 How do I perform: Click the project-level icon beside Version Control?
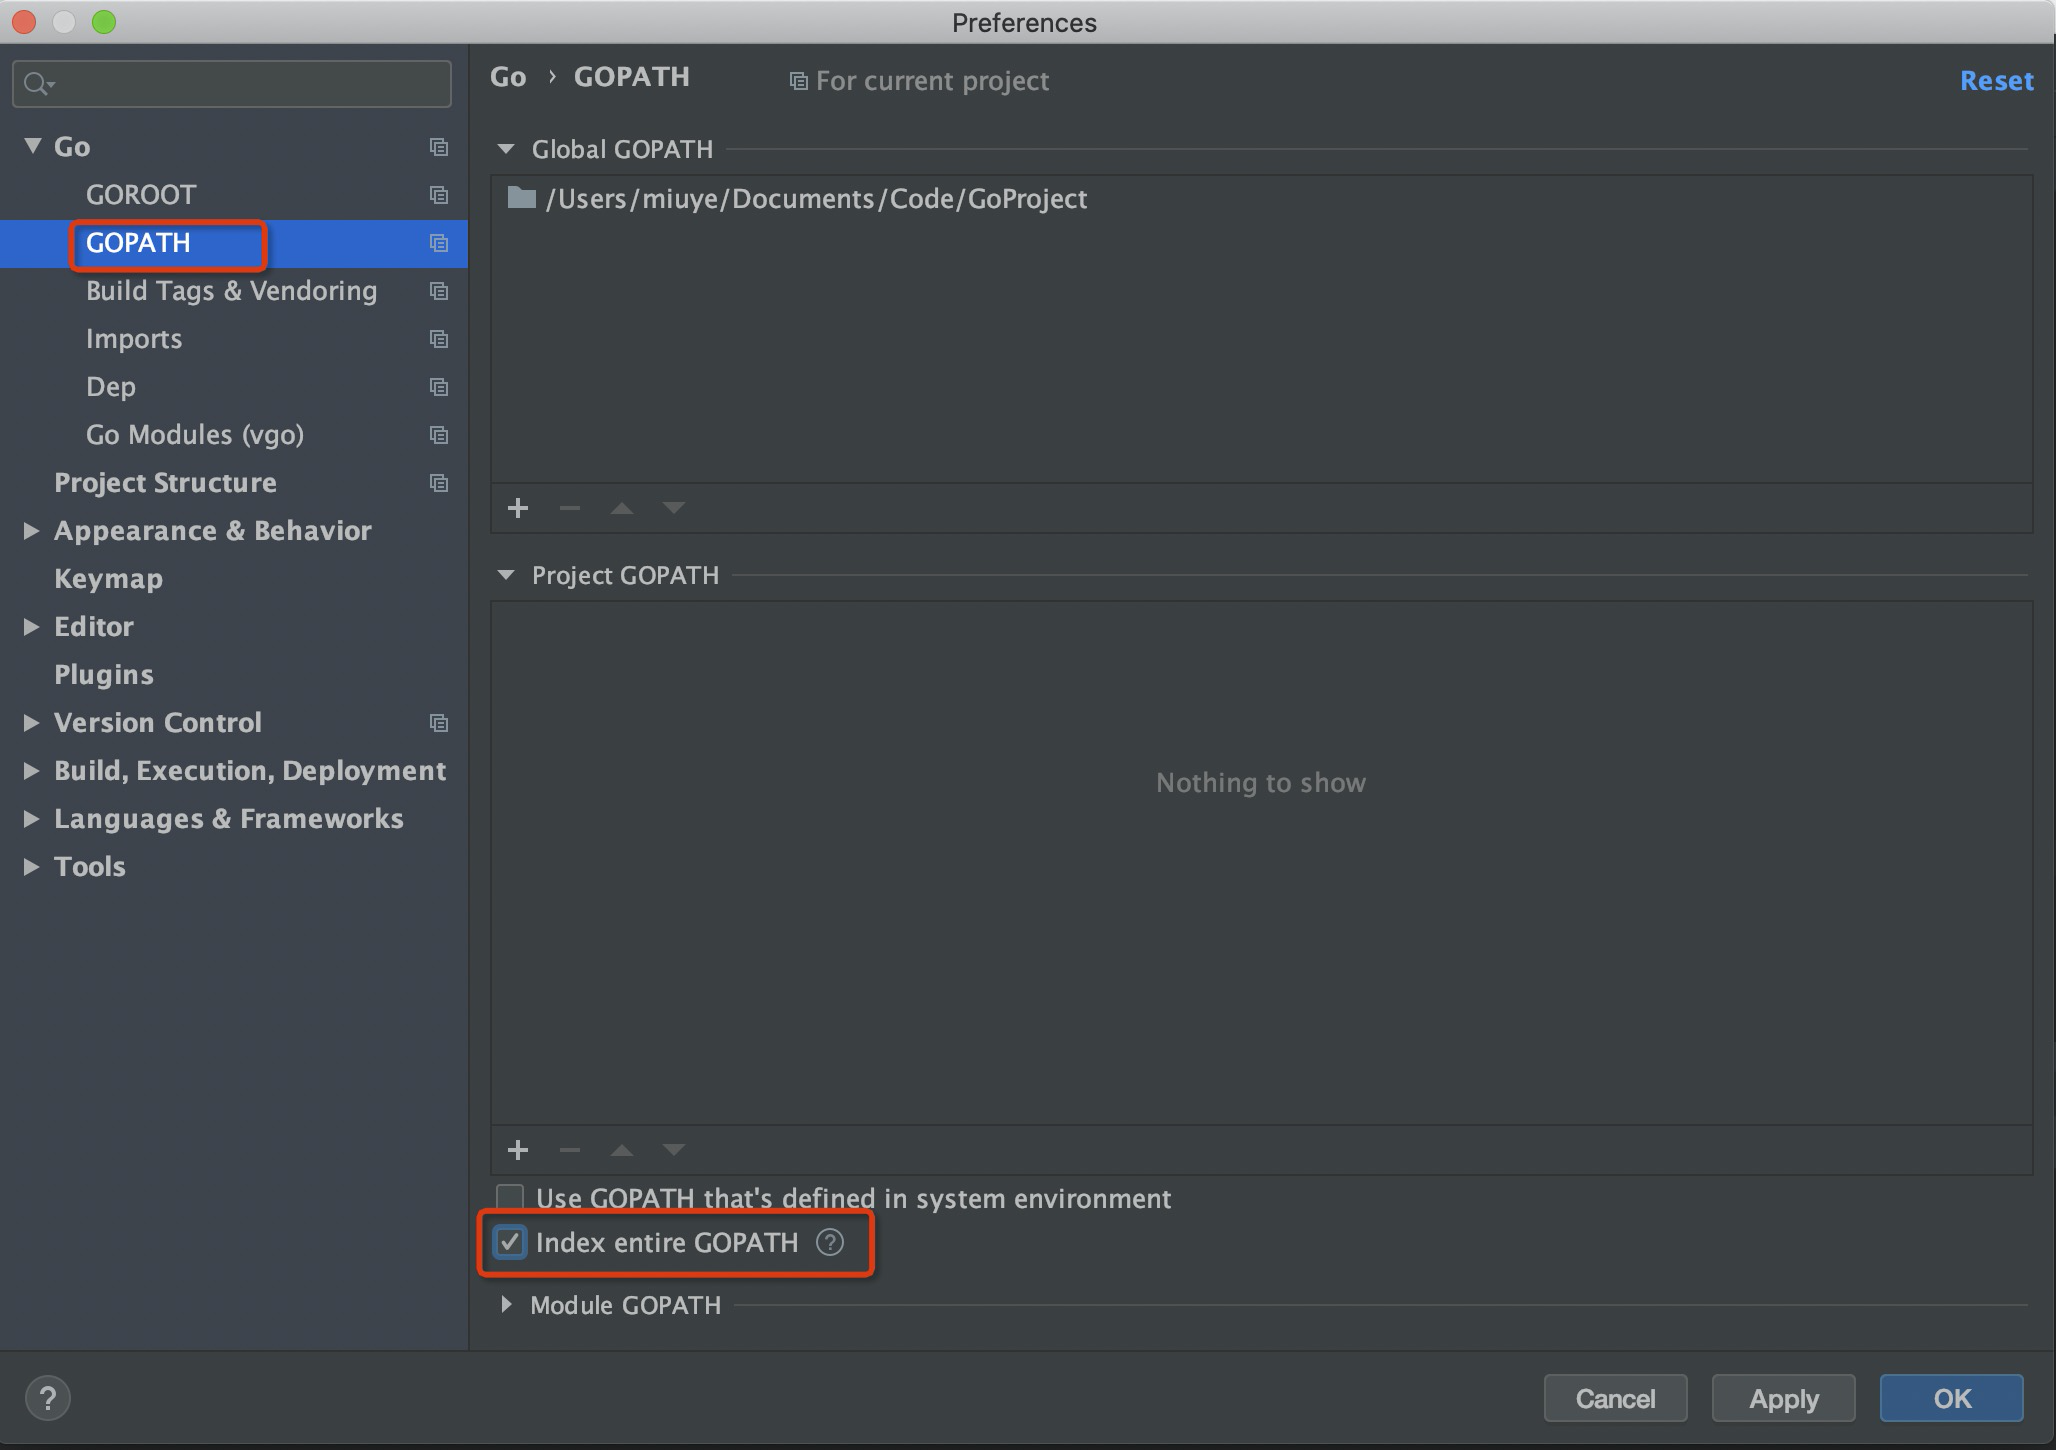(438, 723)
